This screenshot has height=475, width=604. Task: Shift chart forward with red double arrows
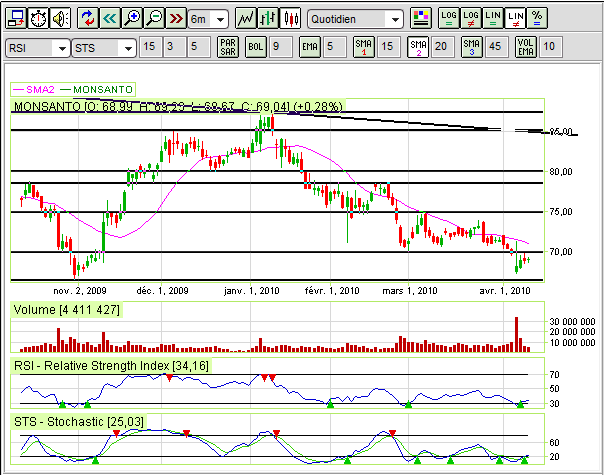coord(176,18)
